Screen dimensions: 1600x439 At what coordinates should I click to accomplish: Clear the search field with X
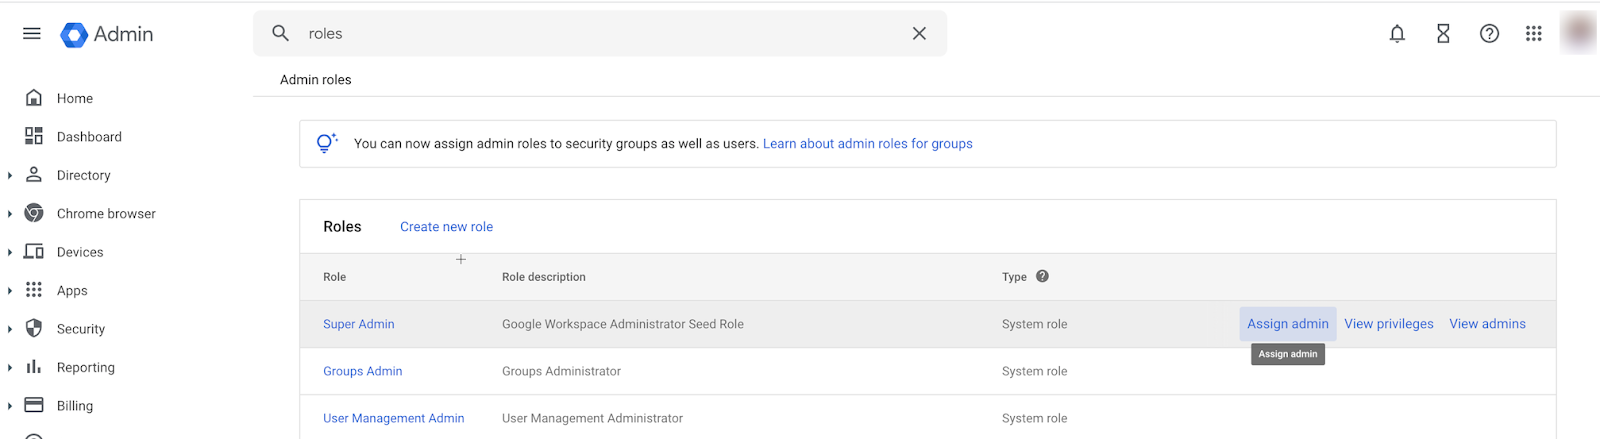pos(919,33)
